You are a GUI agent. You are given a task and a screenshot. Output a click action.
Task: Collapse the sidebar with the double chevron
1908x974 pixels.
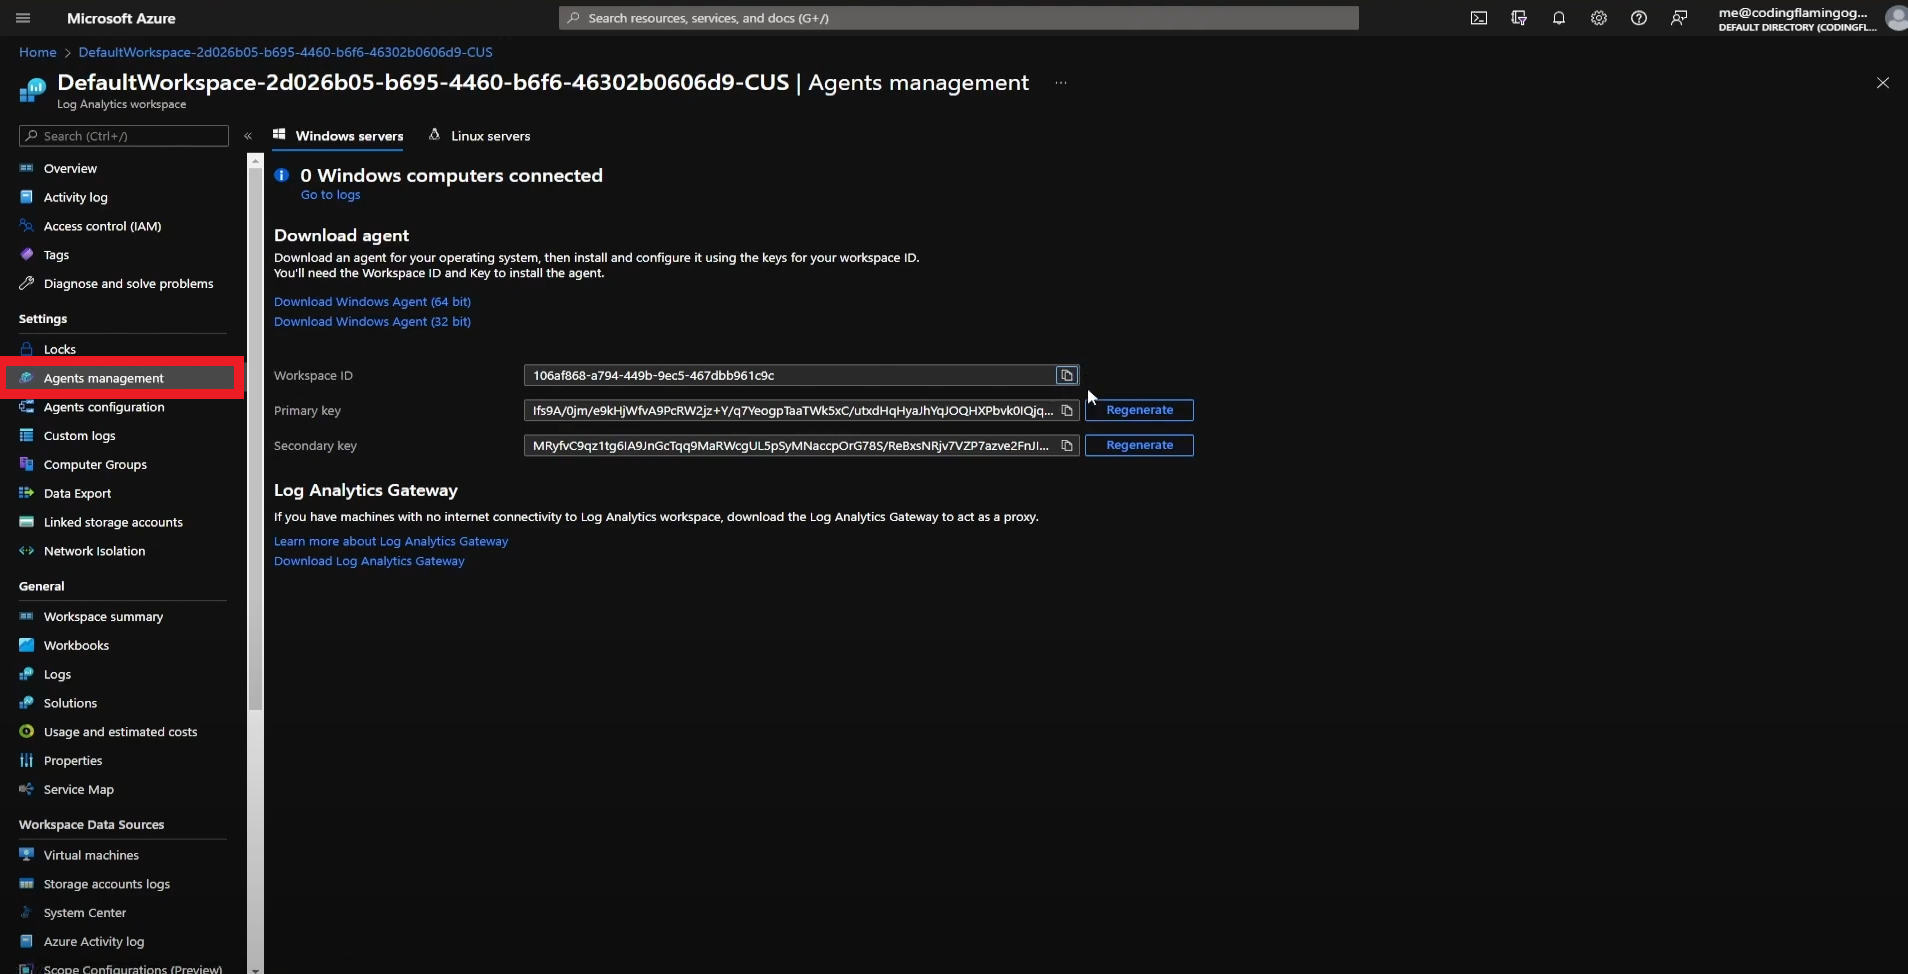[248, 136]
